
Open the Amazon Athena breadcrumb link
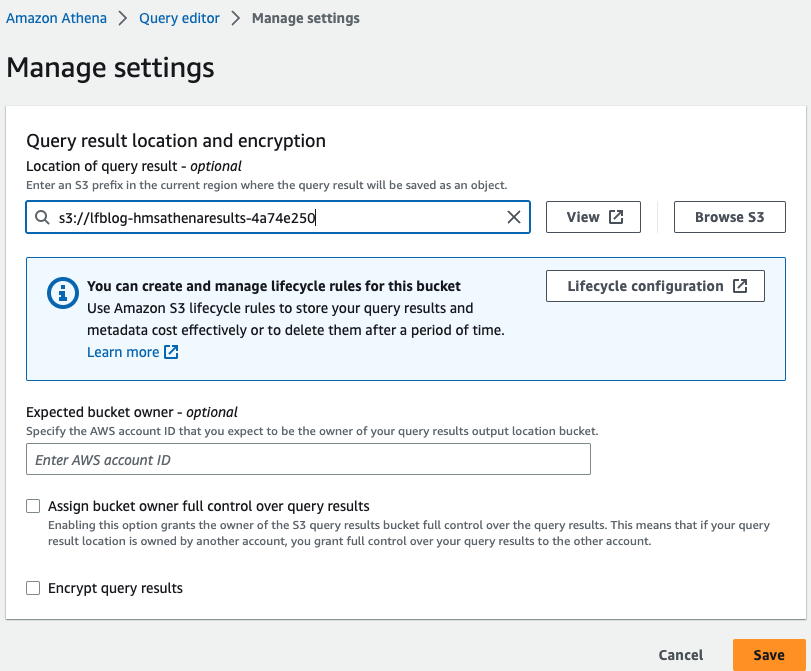[56, 18]
